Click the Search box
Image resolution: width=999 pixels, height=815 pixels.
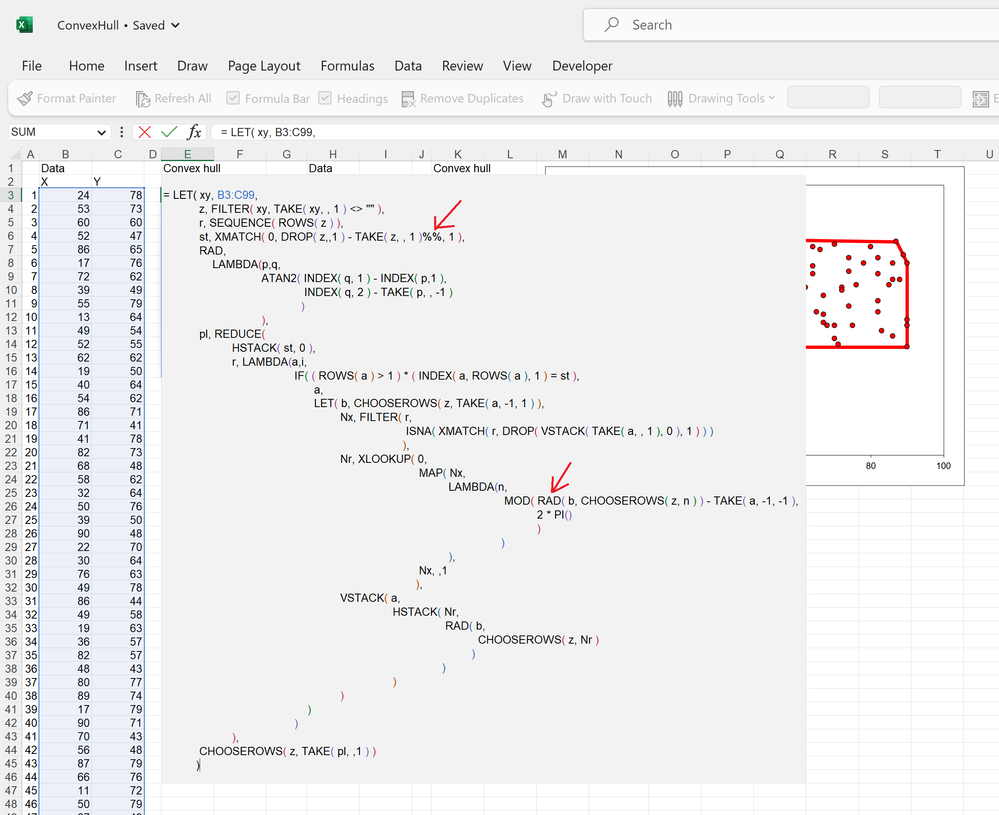click(x=790, y=25)
